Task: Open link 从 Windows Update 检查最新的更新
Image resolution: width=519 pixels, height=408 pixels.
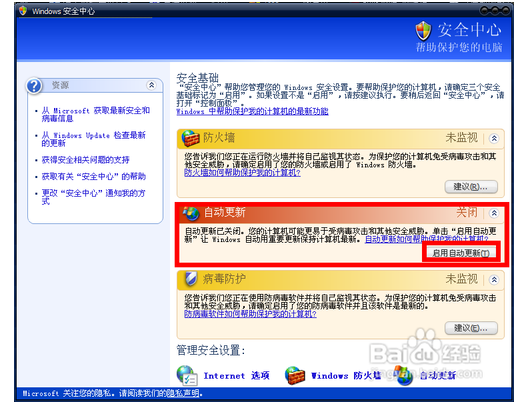Action: click(x=94, y=139)
